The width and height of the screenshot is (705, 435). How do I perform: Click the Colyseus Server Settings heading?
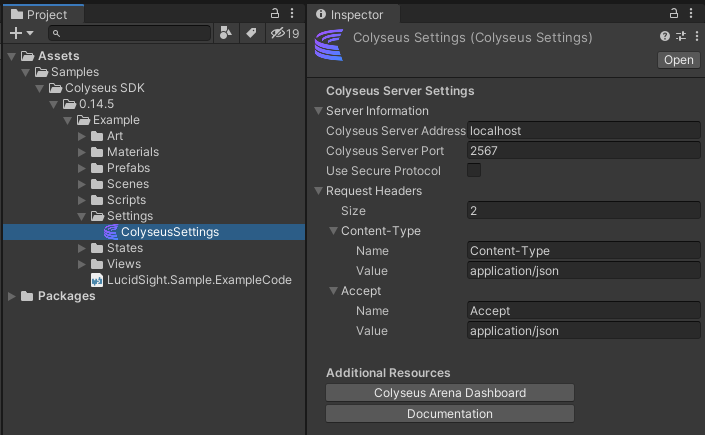[400, 91]
